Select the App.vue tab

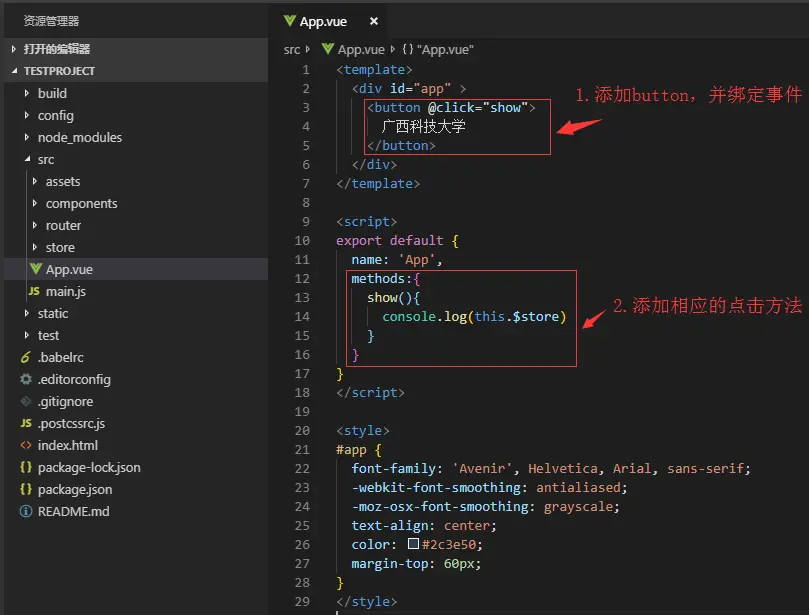pos(330,21)
